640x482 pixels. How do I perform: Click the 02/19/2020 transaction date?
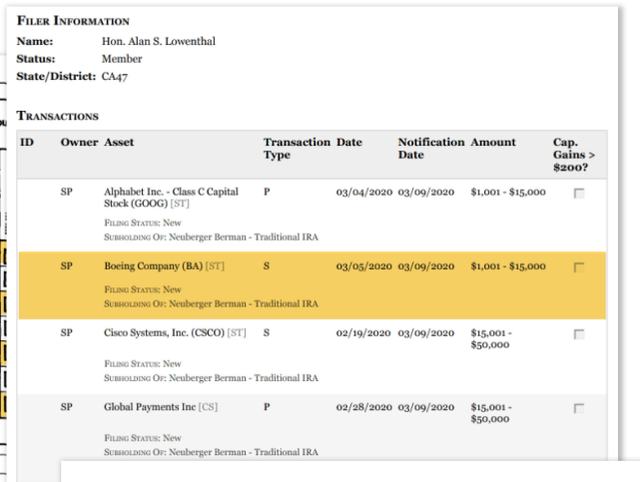point(363,333)
